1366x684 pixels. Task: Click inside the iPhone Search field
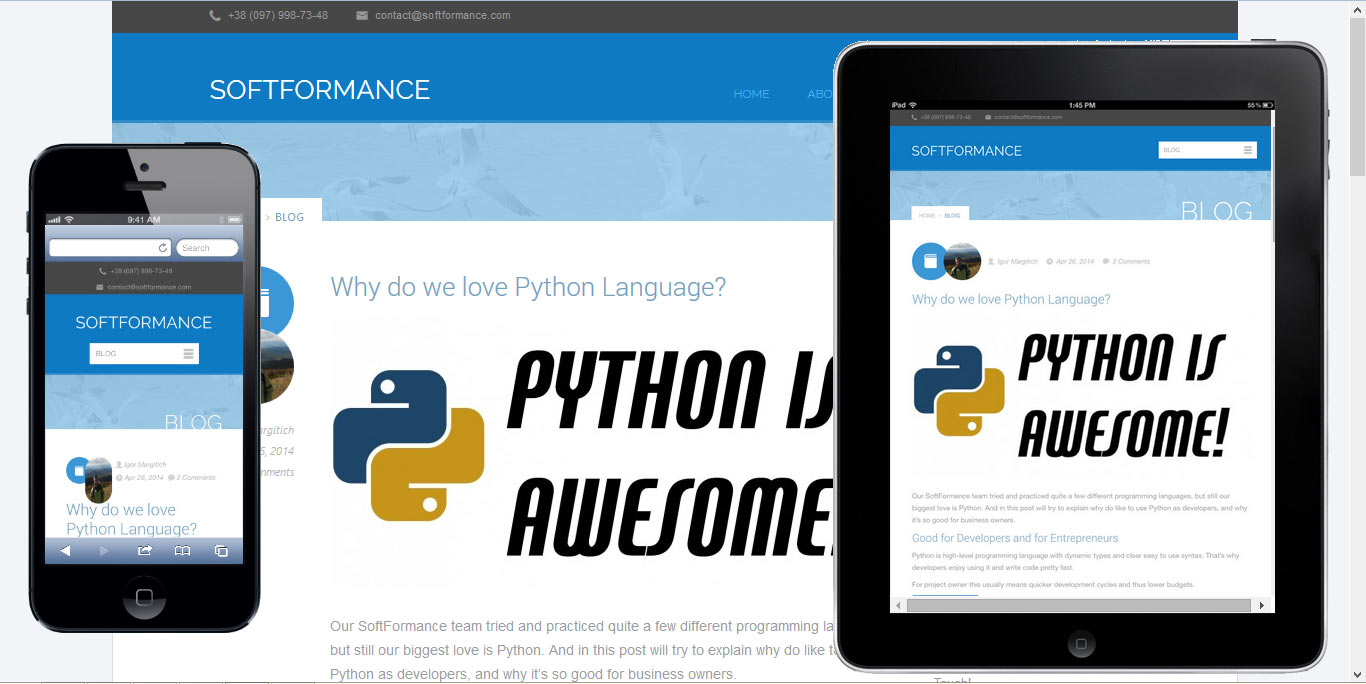coord(207,247)
